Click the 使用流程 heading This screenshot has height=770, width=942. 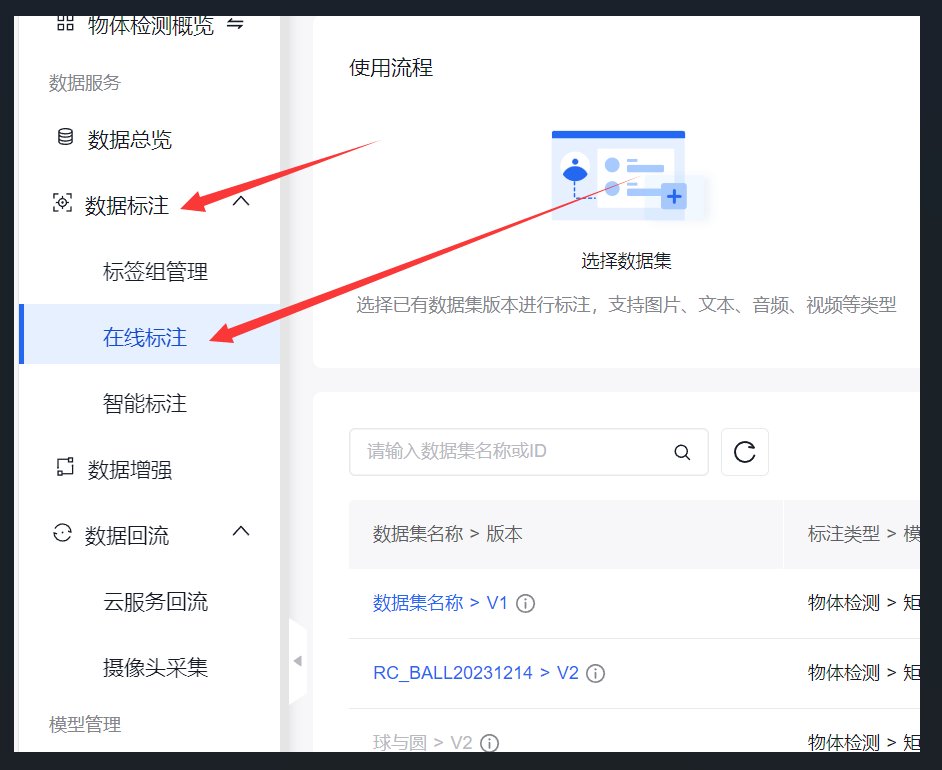coord(391,68)
